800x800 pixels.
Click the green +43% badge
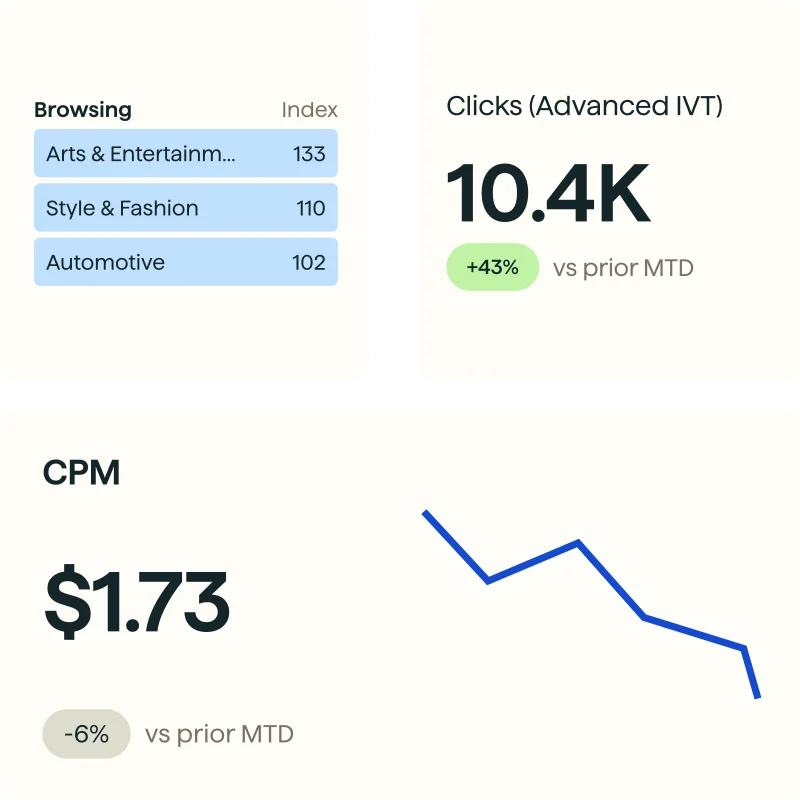[x=492, y=268]
